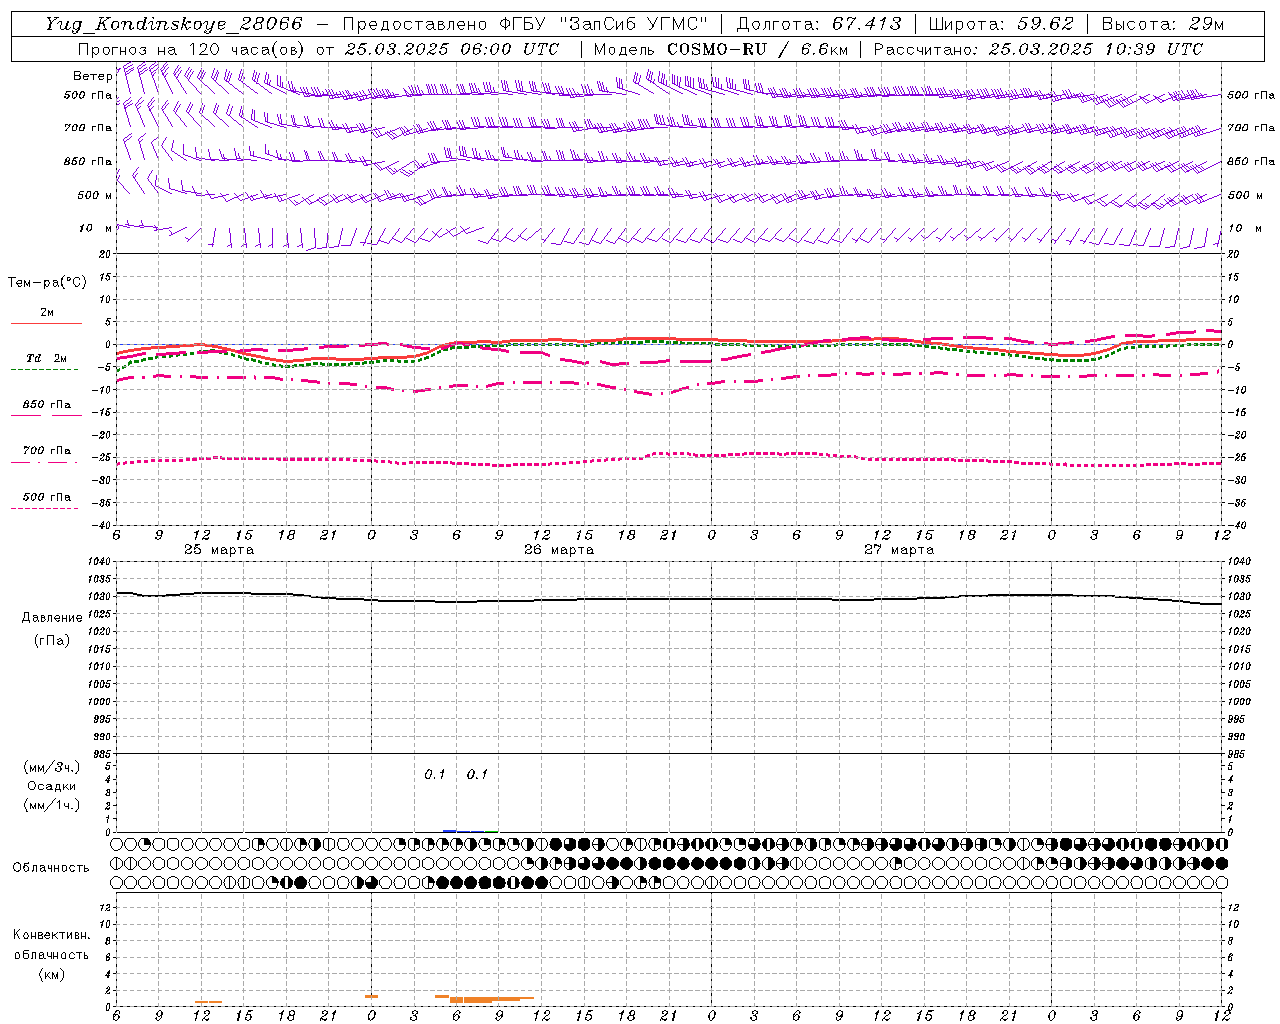Click the small orange convective bar on 25 марта

[x=208, y=1002]
